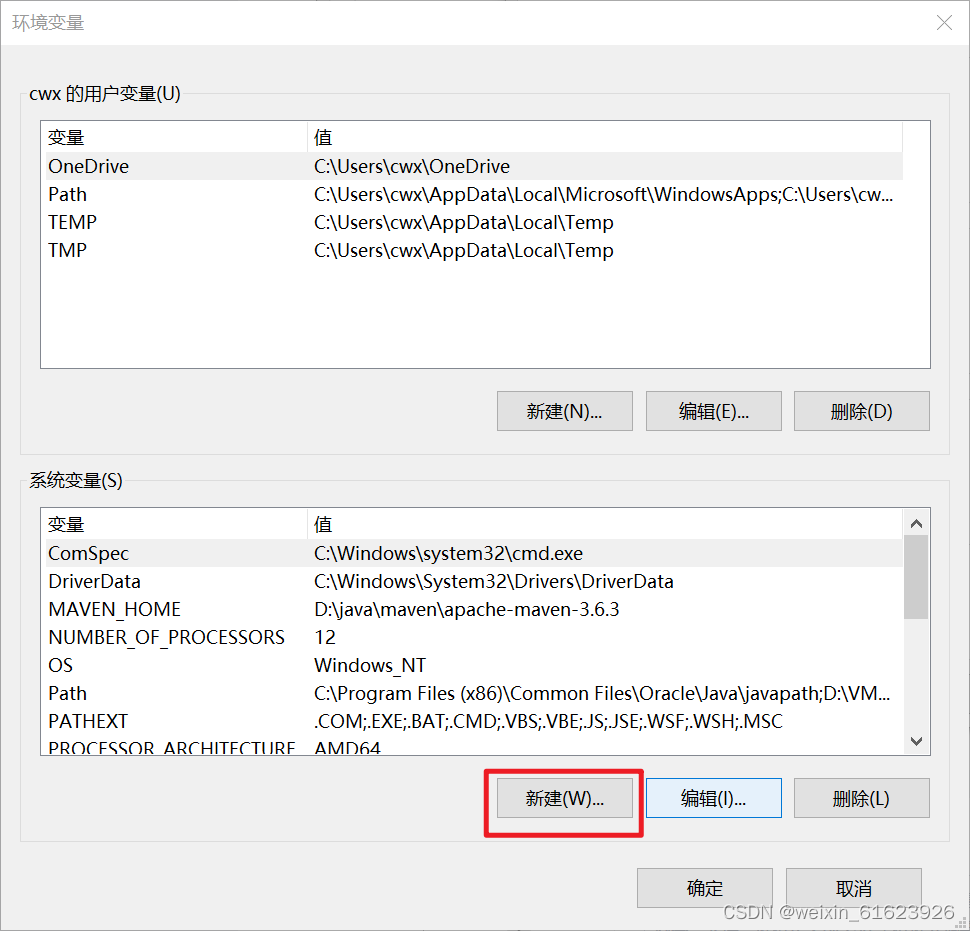Click 新建(N)... for user variables

pos(564,411)
